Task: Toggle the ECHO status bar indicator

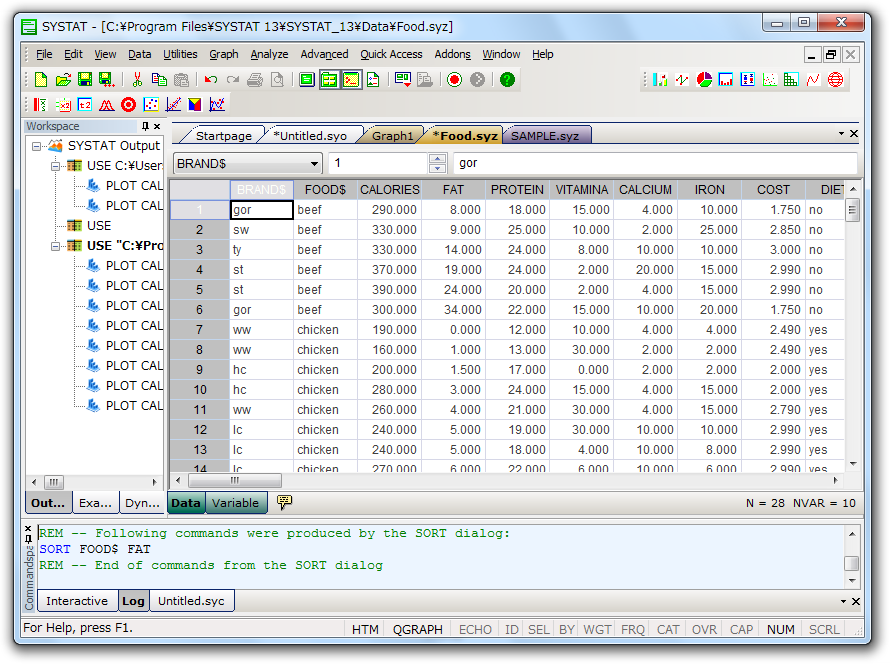Action: click(475, 629)
